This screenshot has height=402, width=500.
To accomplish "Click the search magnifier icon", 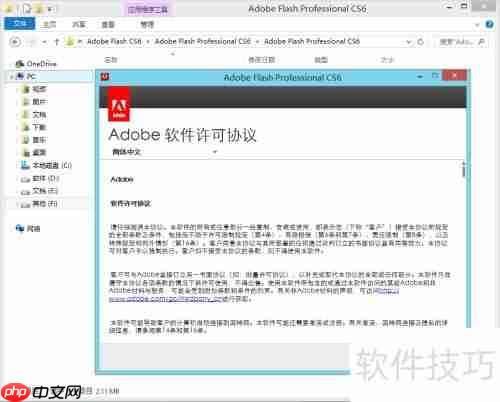I will 481,42.
